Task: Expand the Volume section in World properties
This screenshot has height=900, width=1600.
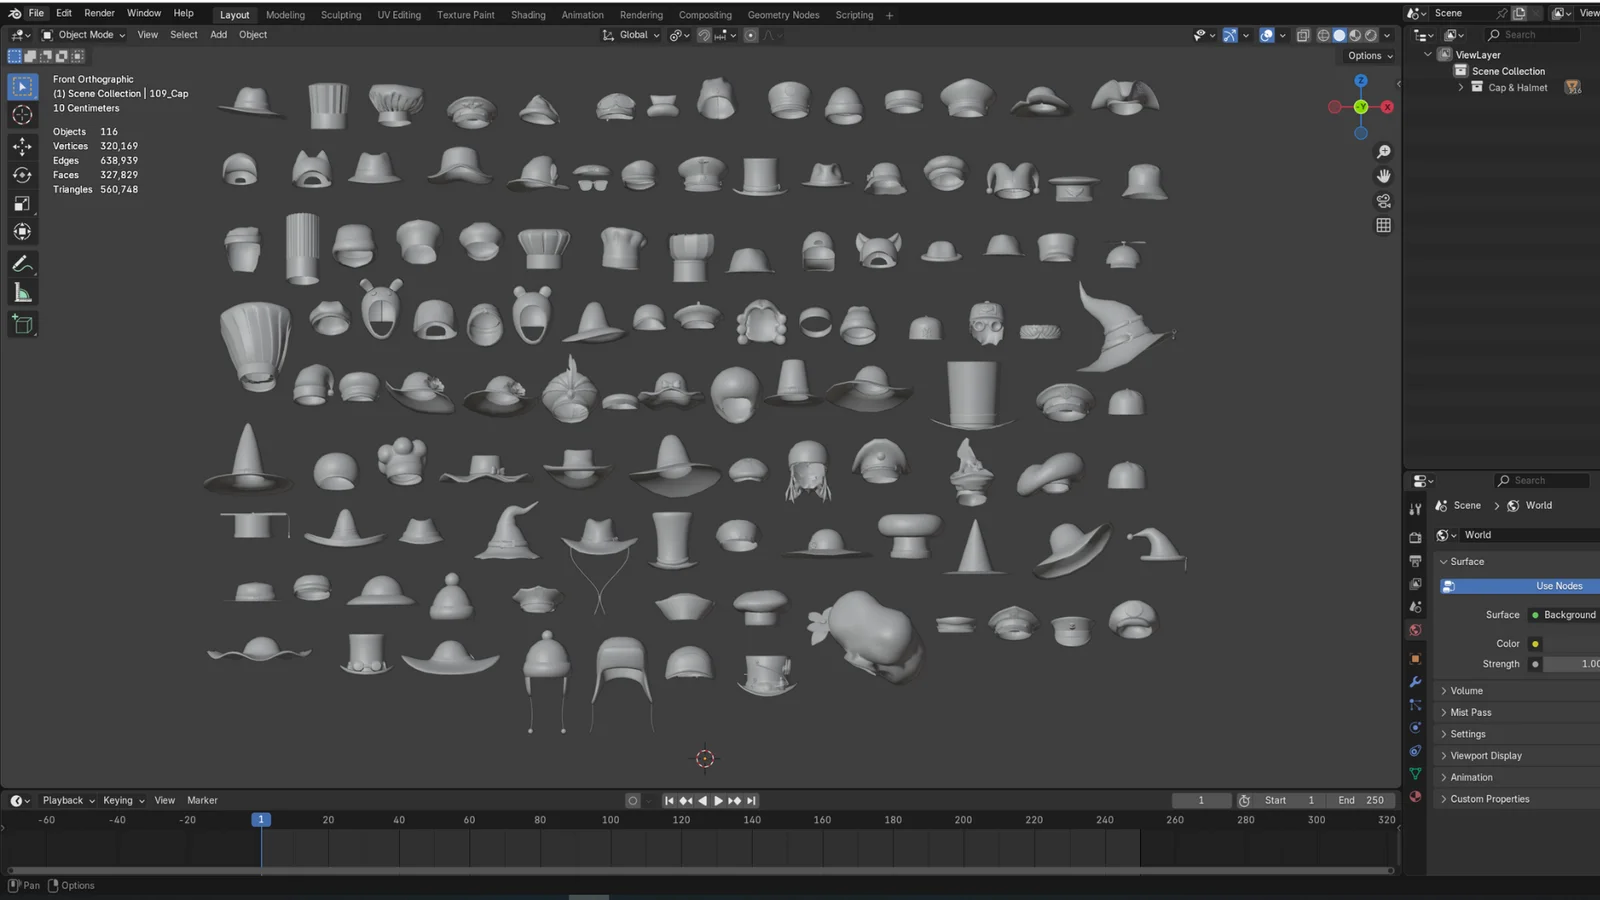Action: [x=1465, y=690]
